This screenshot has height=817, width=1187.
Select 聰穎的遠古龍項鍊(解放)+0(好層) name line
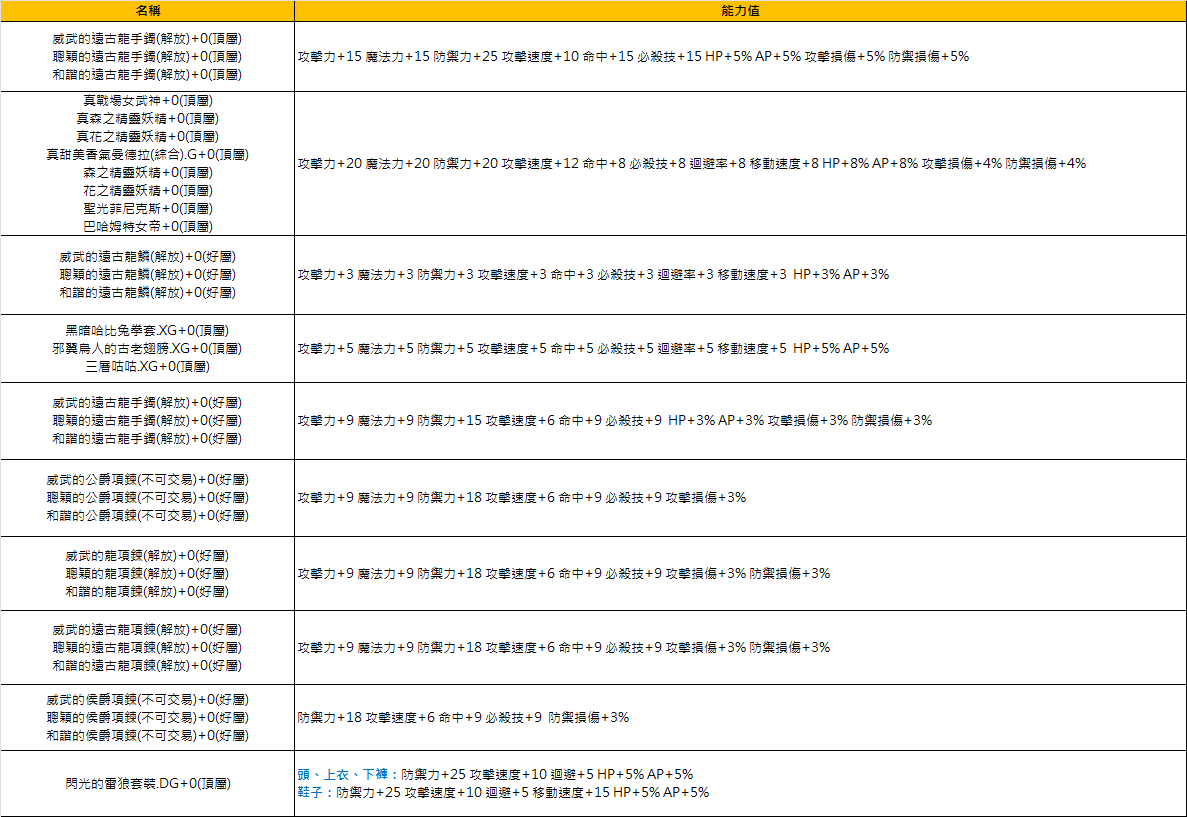click(x=148, y=648)
